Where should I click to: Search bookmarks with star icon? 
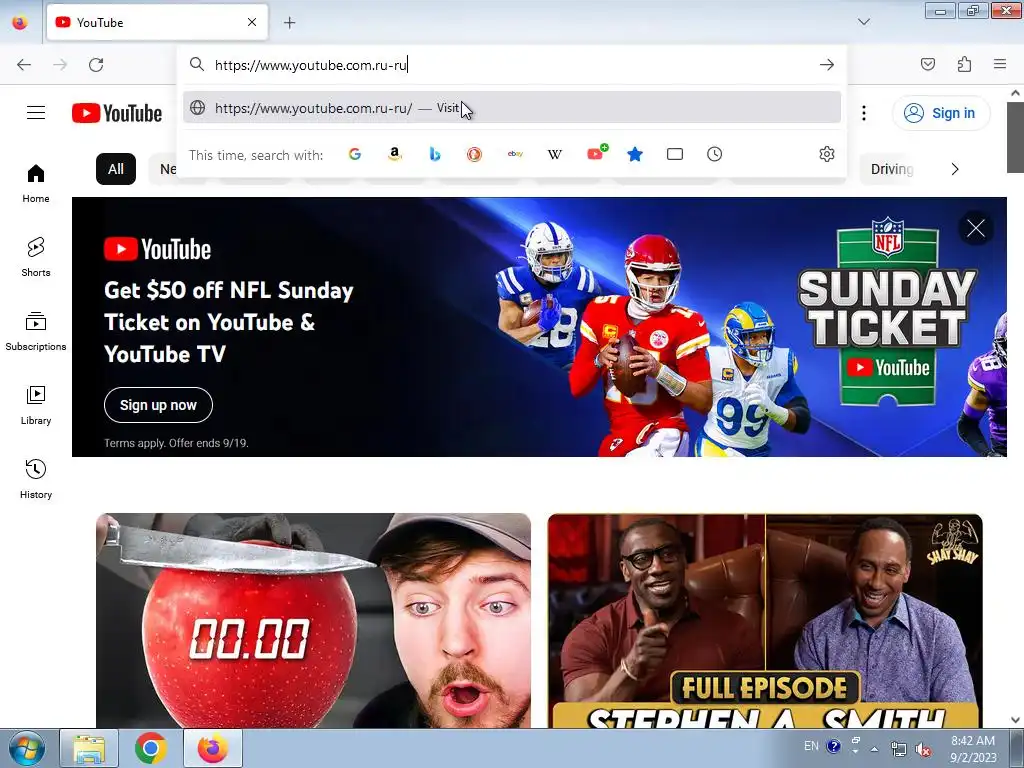click(635, 154)
